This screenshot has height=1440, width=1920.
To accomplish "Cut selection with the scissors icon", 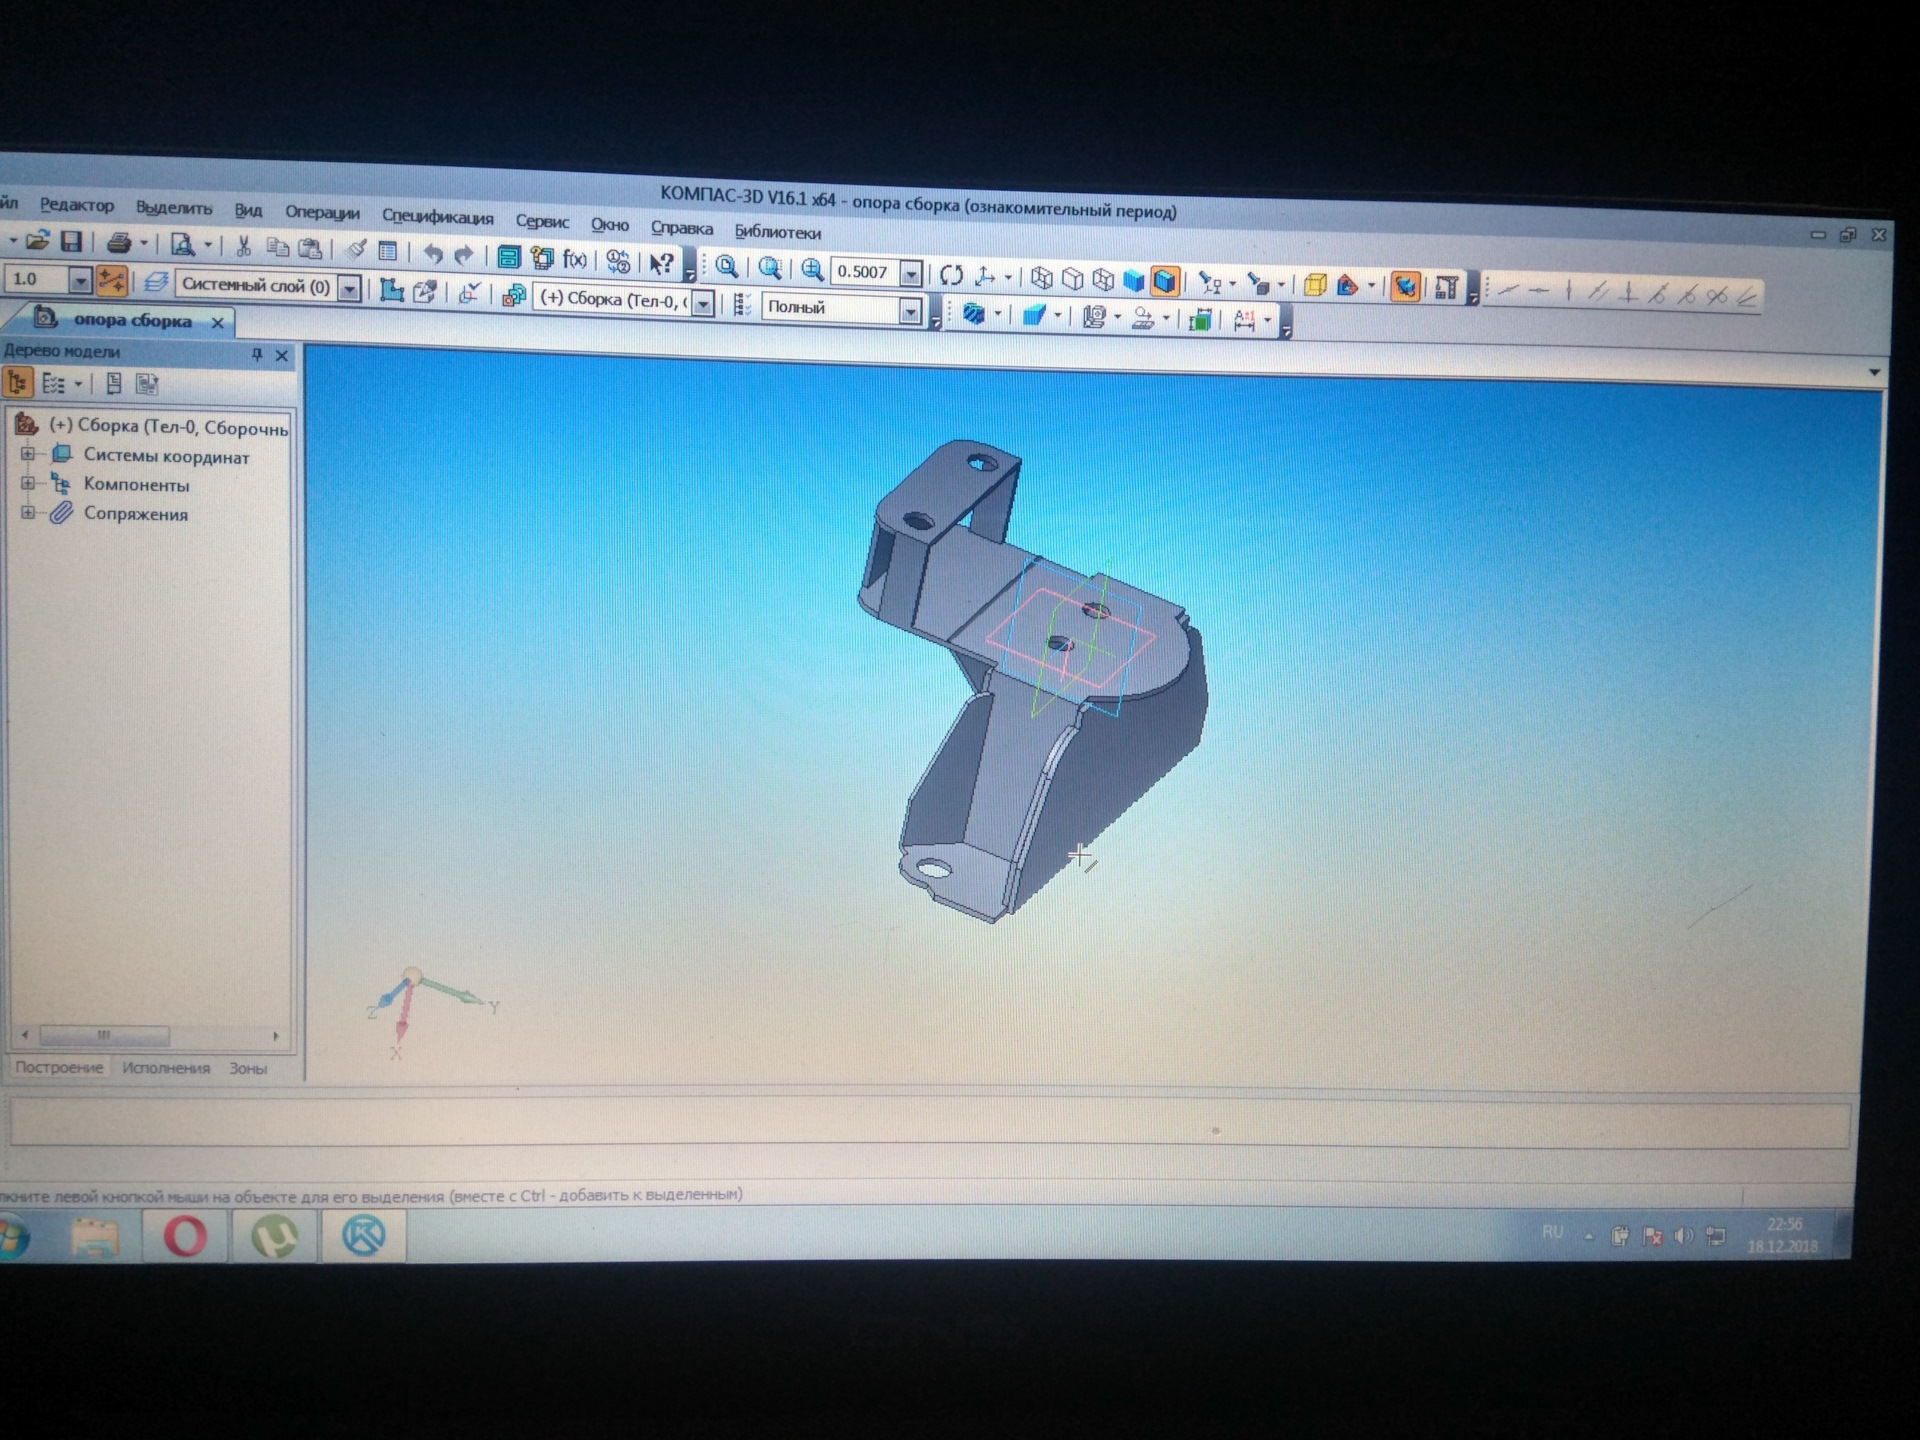I will pyautogui.click(x=243, y=246).
